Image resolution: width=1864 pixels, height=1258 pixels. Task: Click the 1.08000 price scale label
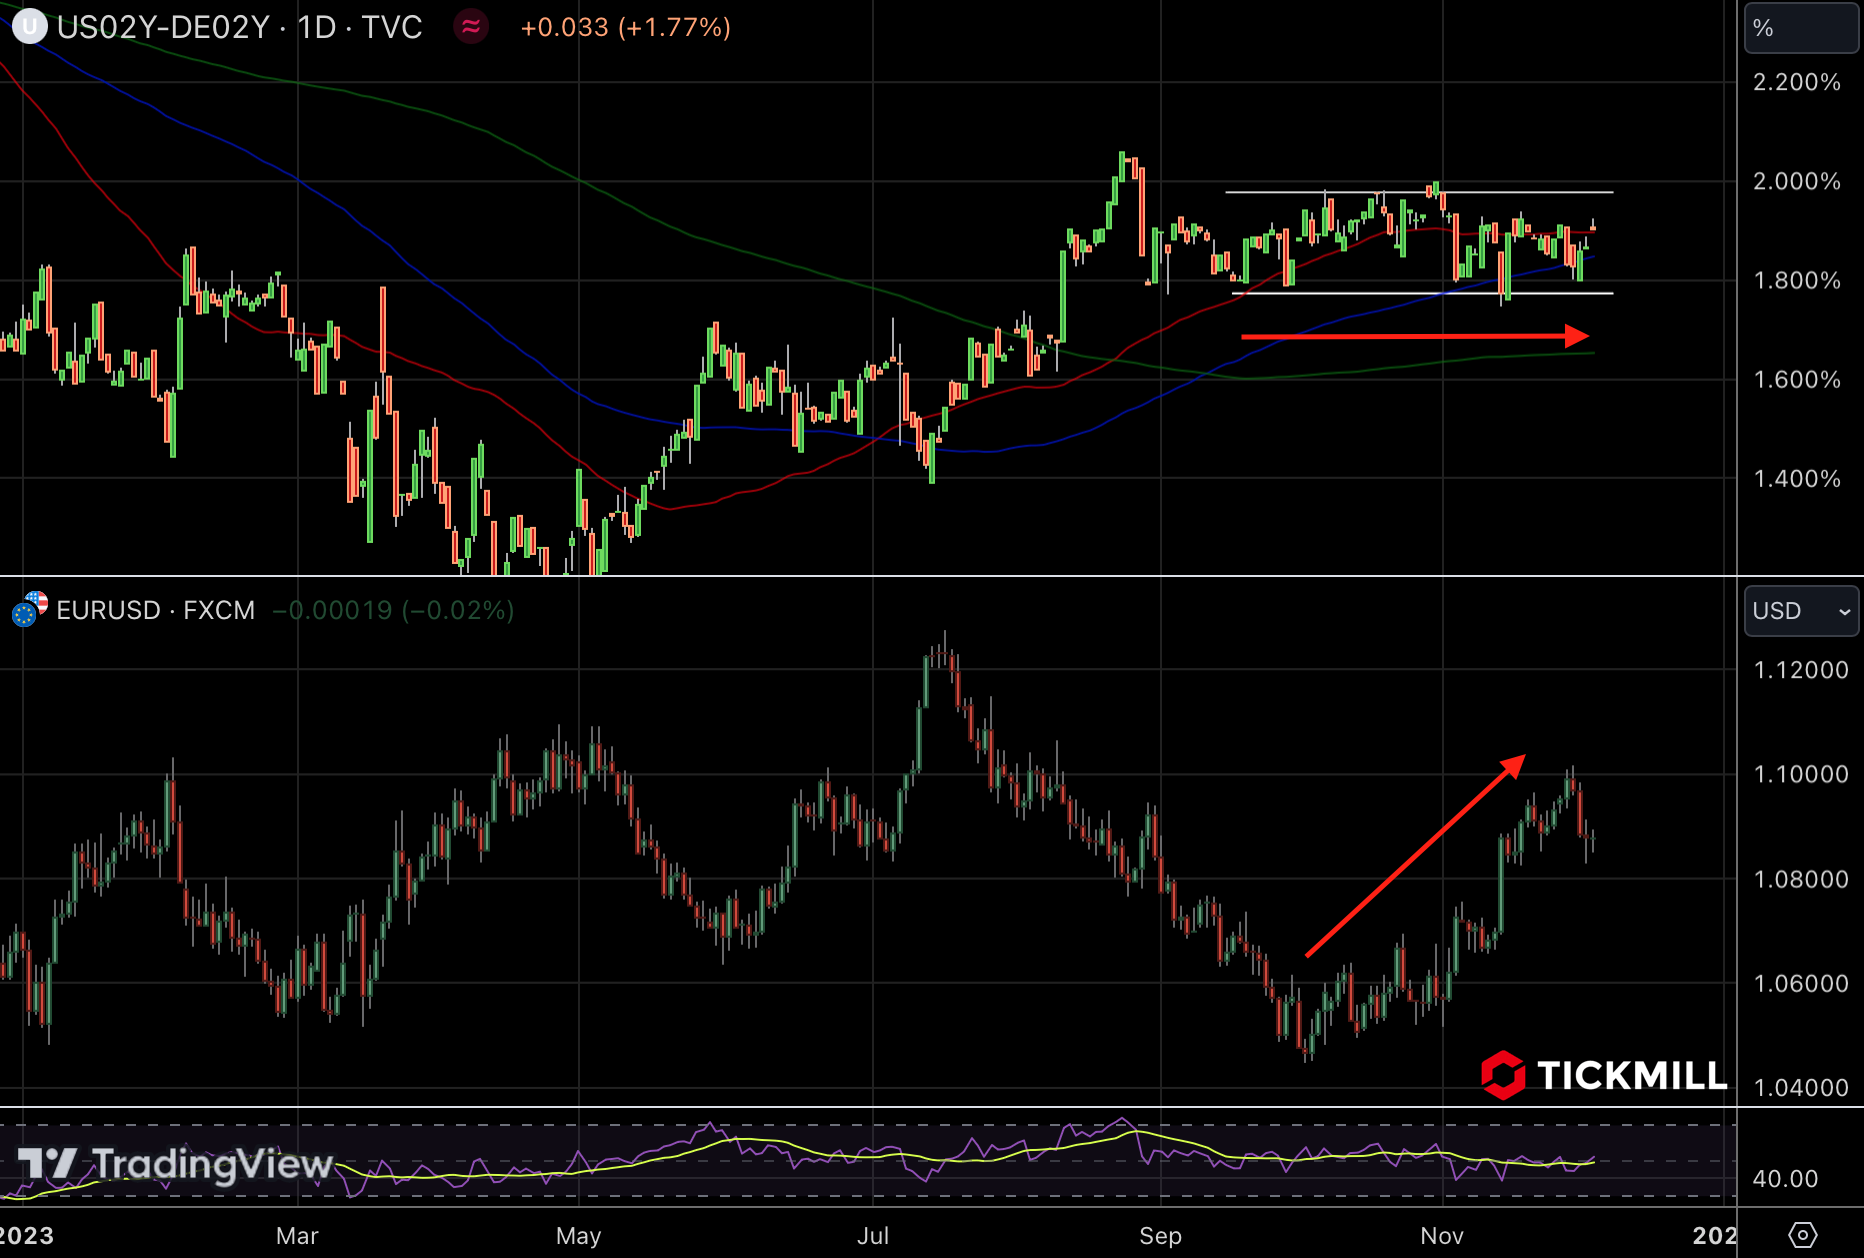pyautogui.click(x=1801, y=879)
